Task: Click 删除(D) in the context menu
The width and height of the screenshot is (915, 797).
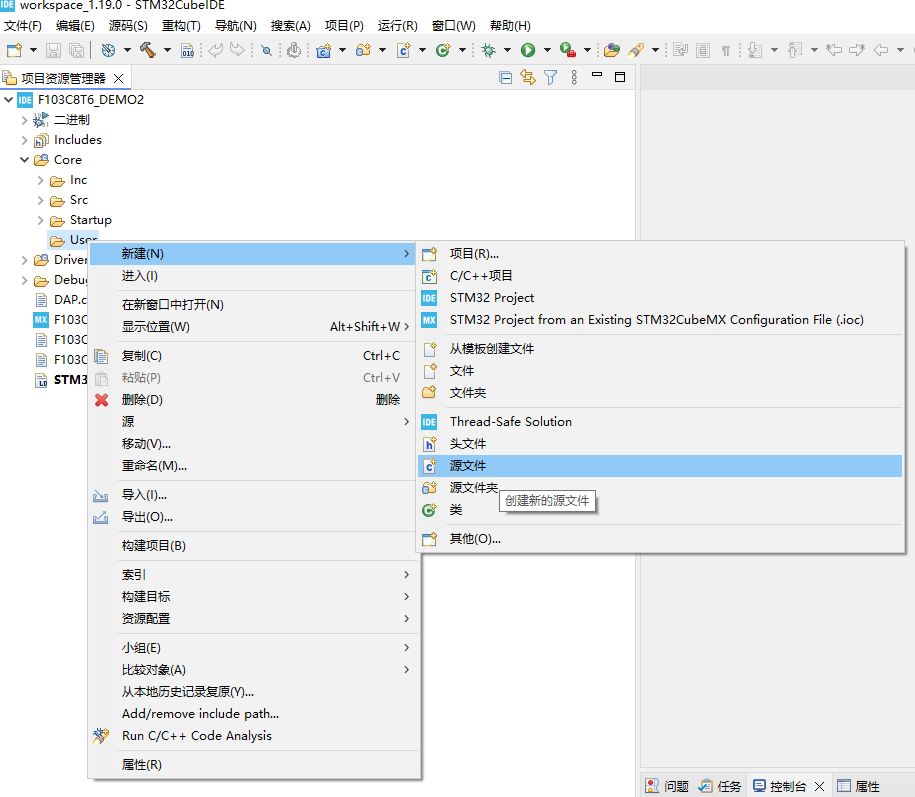Action: click(x=254, y=400)
